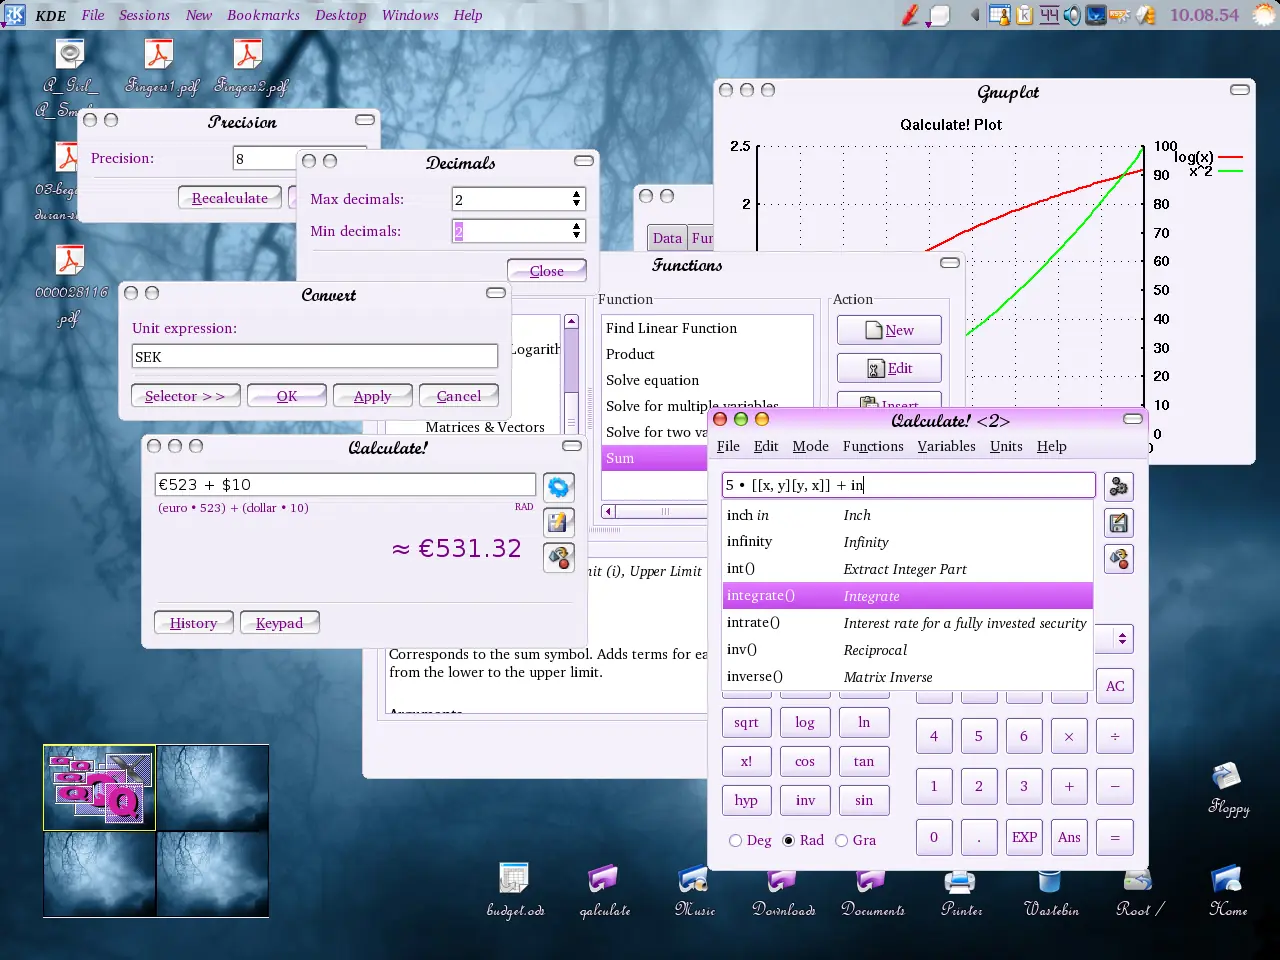Viewport: 1280px width, 960px height.
Task: Click the blue execute icon in Qalculate! window
Action: pyautogui.click(x=559, y=487)
